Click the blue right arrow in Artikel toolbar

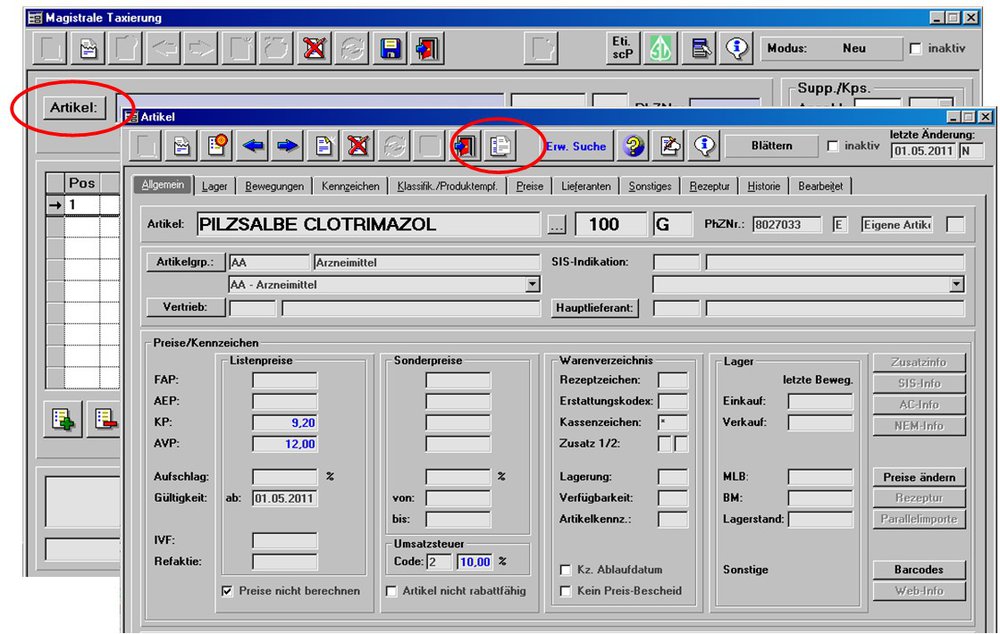(288, 146)
